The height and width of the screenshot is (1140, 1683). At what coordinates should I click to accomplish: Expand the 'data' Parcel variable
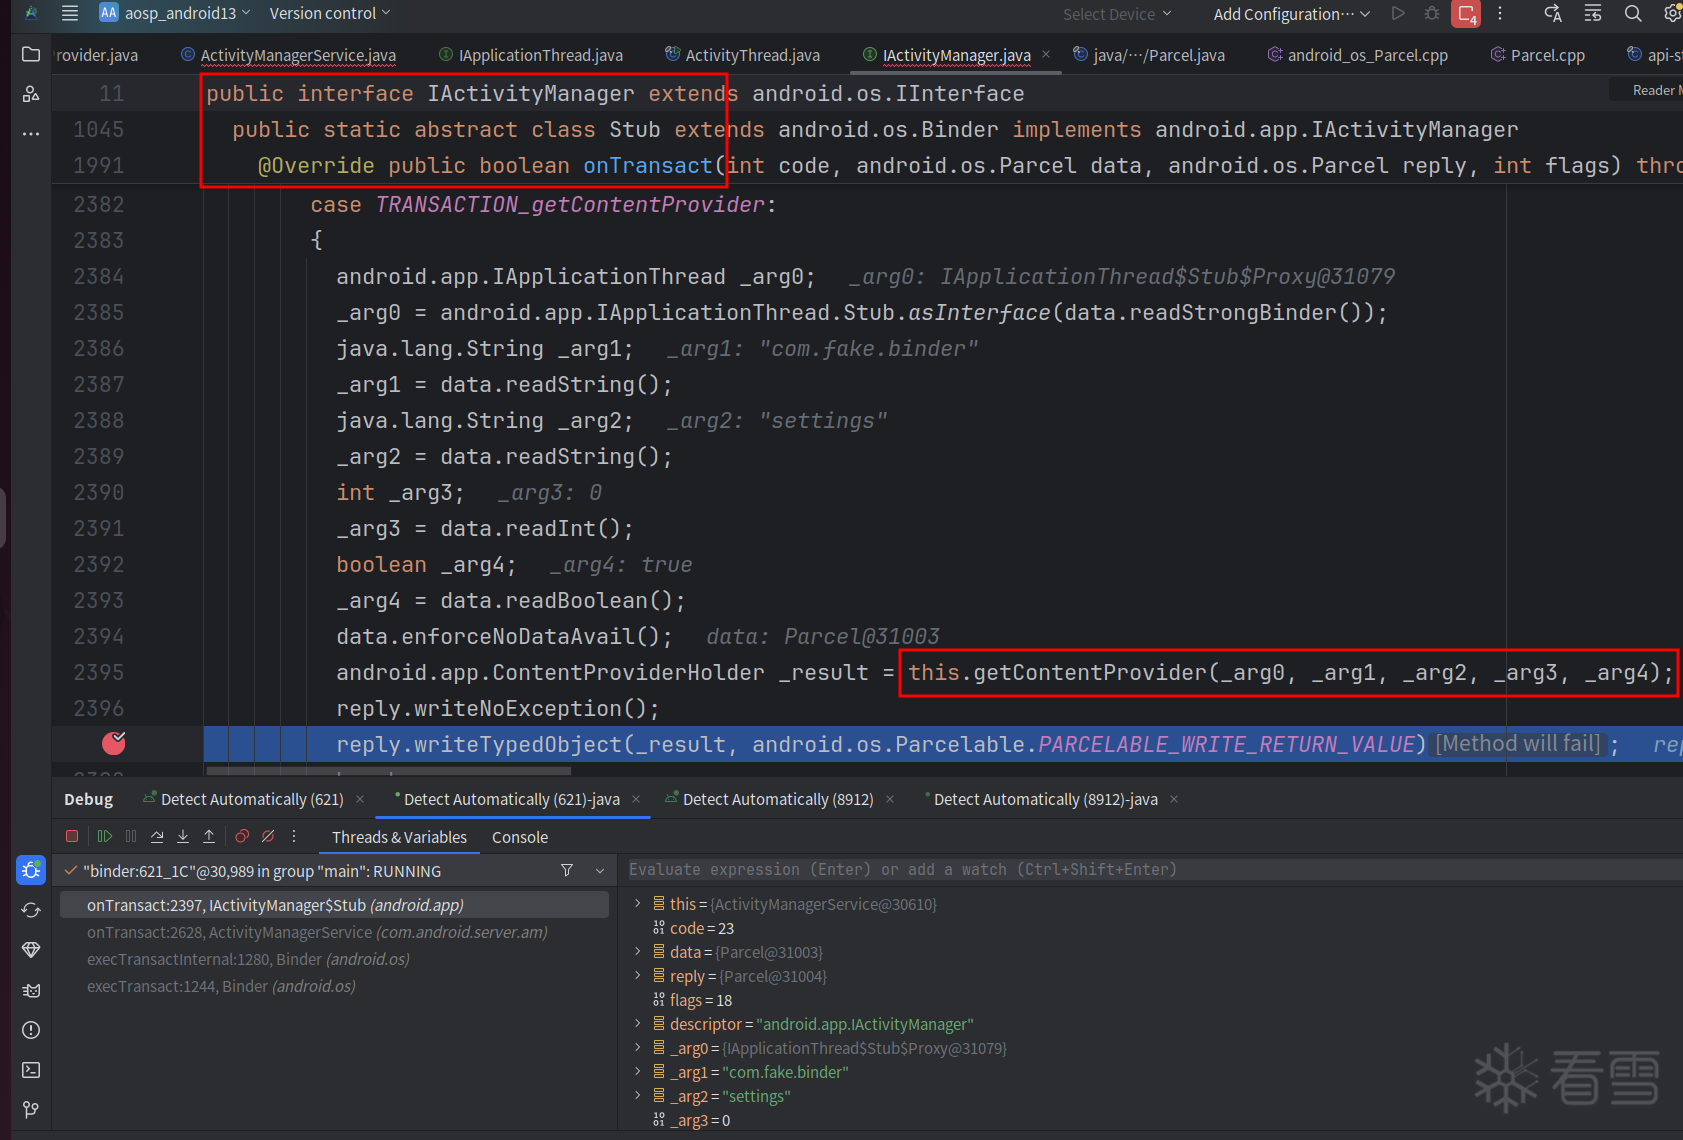[x=638, y=951]
